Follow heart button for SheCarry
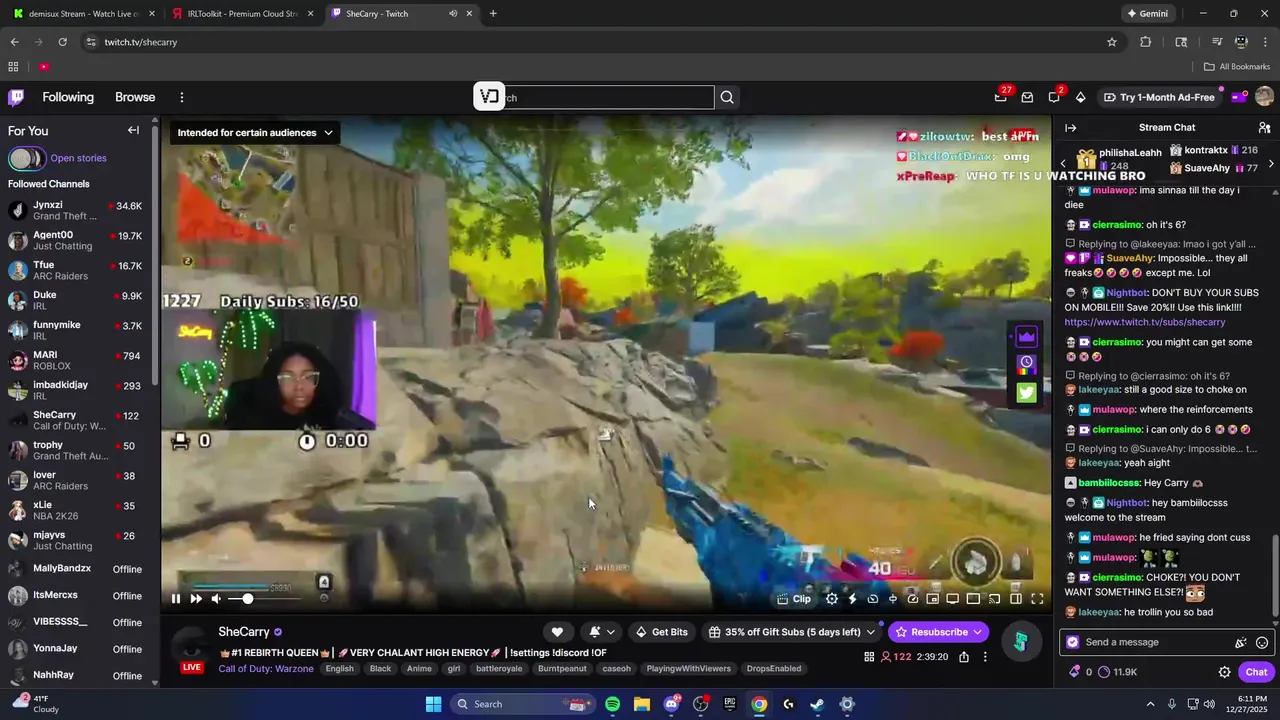The height and width of the screenshot is (720, 1280). [x=557, y=632]
